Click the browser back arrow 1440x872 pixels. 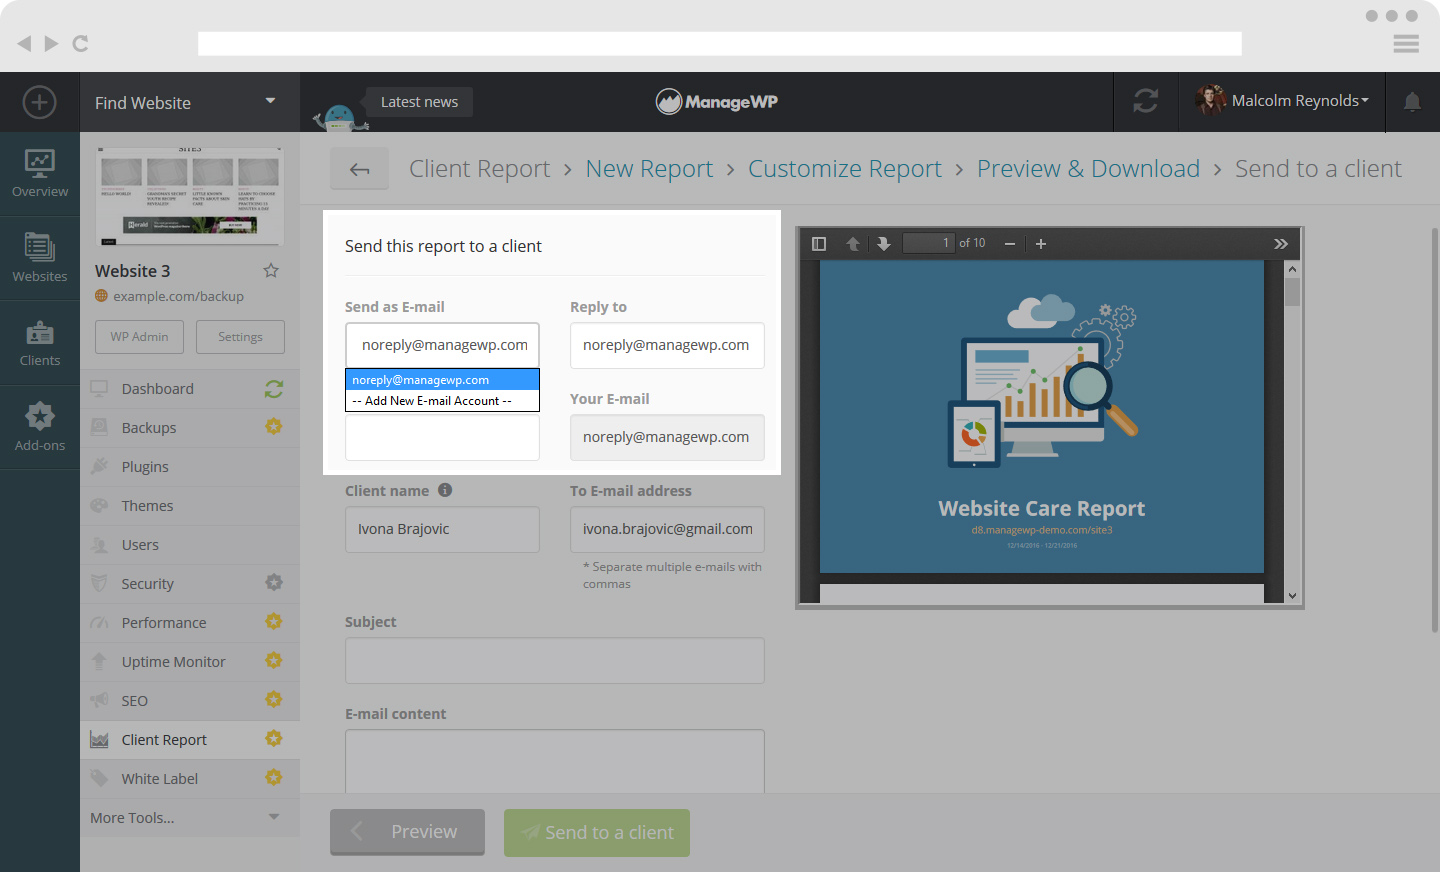pyautogui.click(x=24, y=43)
